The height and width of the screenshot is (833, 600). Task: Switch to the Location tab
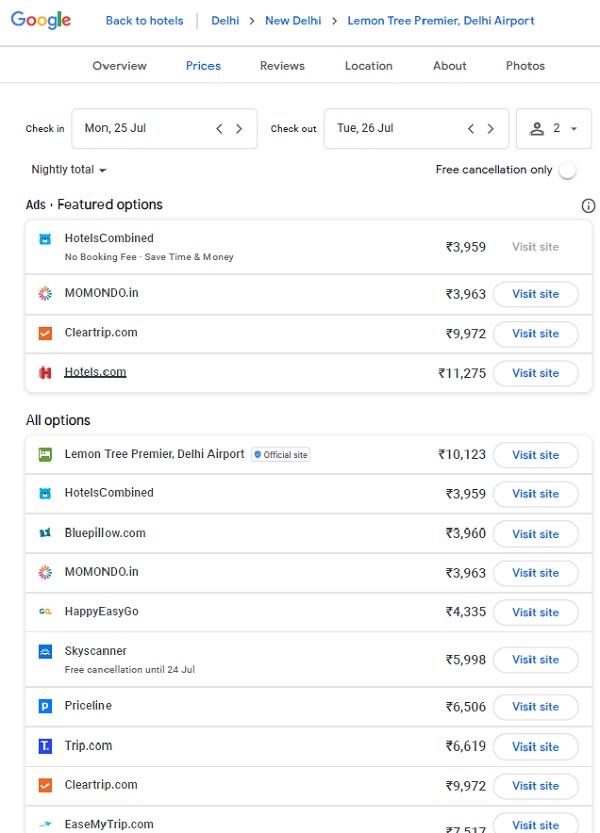pos(368,66)
